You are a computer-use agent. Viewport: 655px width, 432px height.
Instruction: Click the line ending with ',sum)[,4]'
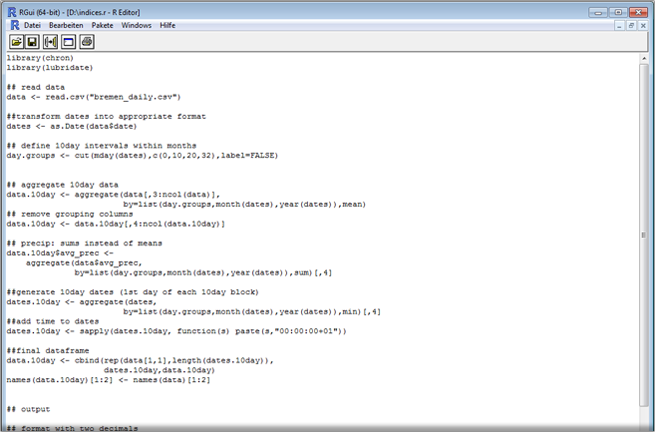pyautogui.click(x=203, y=272)
